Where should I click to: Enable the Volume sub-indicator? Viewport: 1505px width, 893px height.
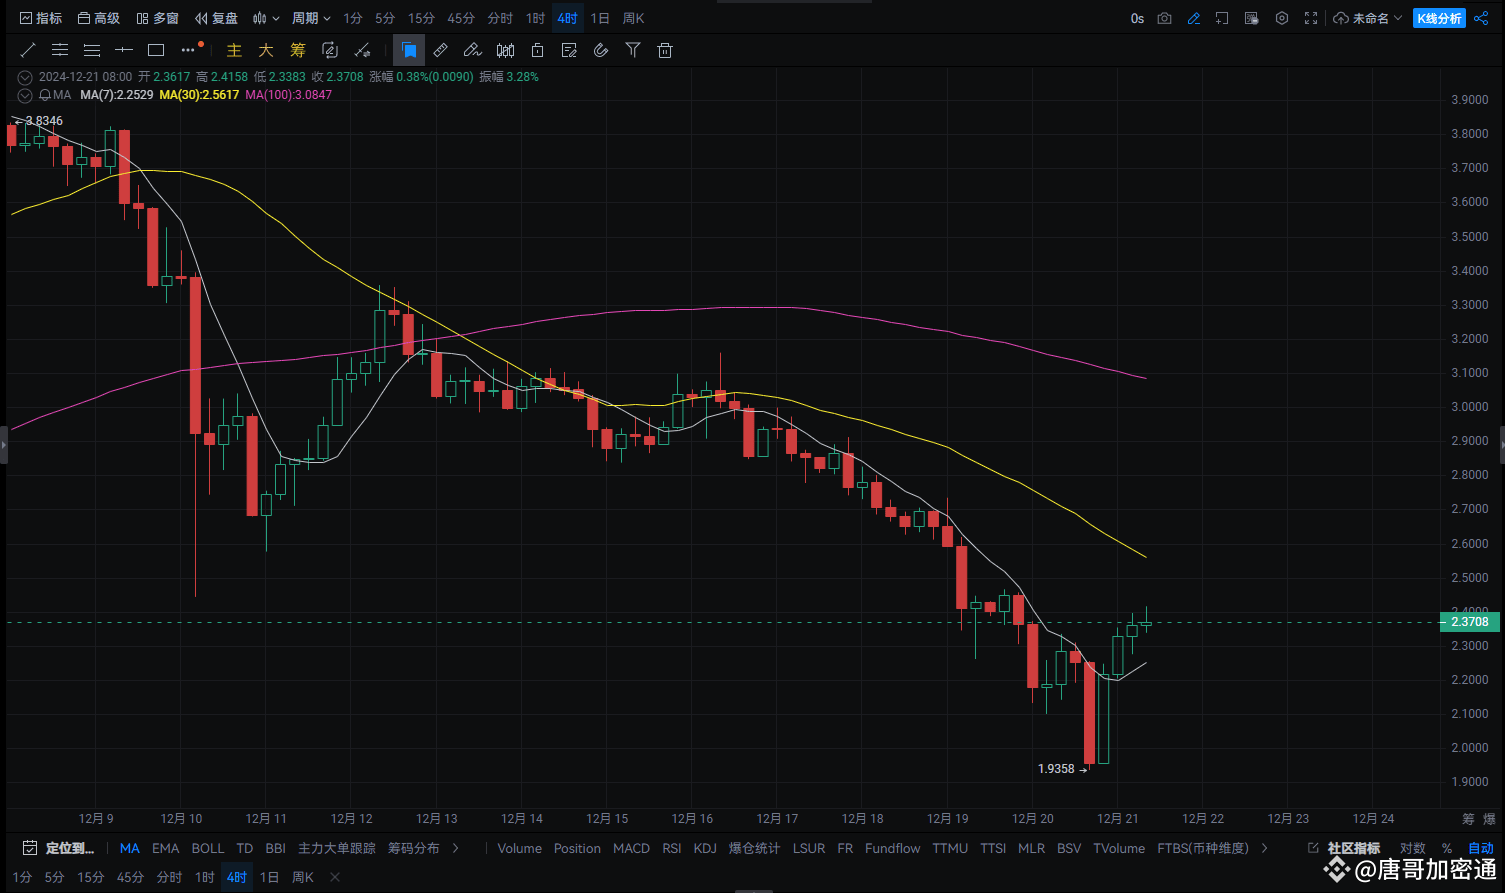click(520, 848)
